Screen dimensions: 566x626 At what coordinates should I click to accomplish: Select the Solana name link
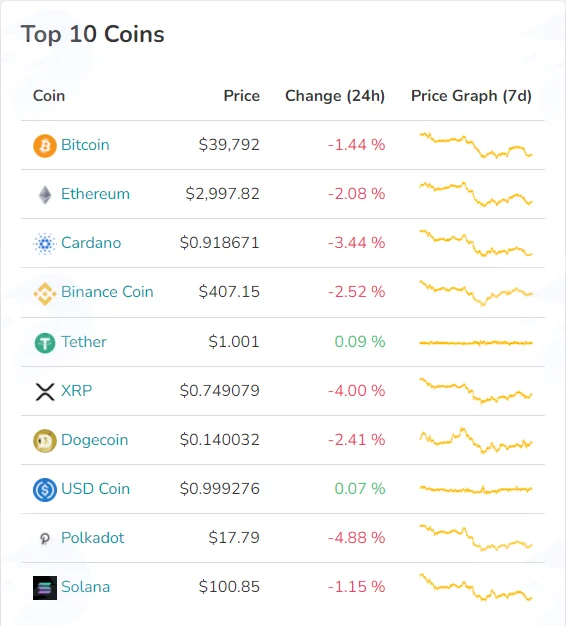[85, 587]
